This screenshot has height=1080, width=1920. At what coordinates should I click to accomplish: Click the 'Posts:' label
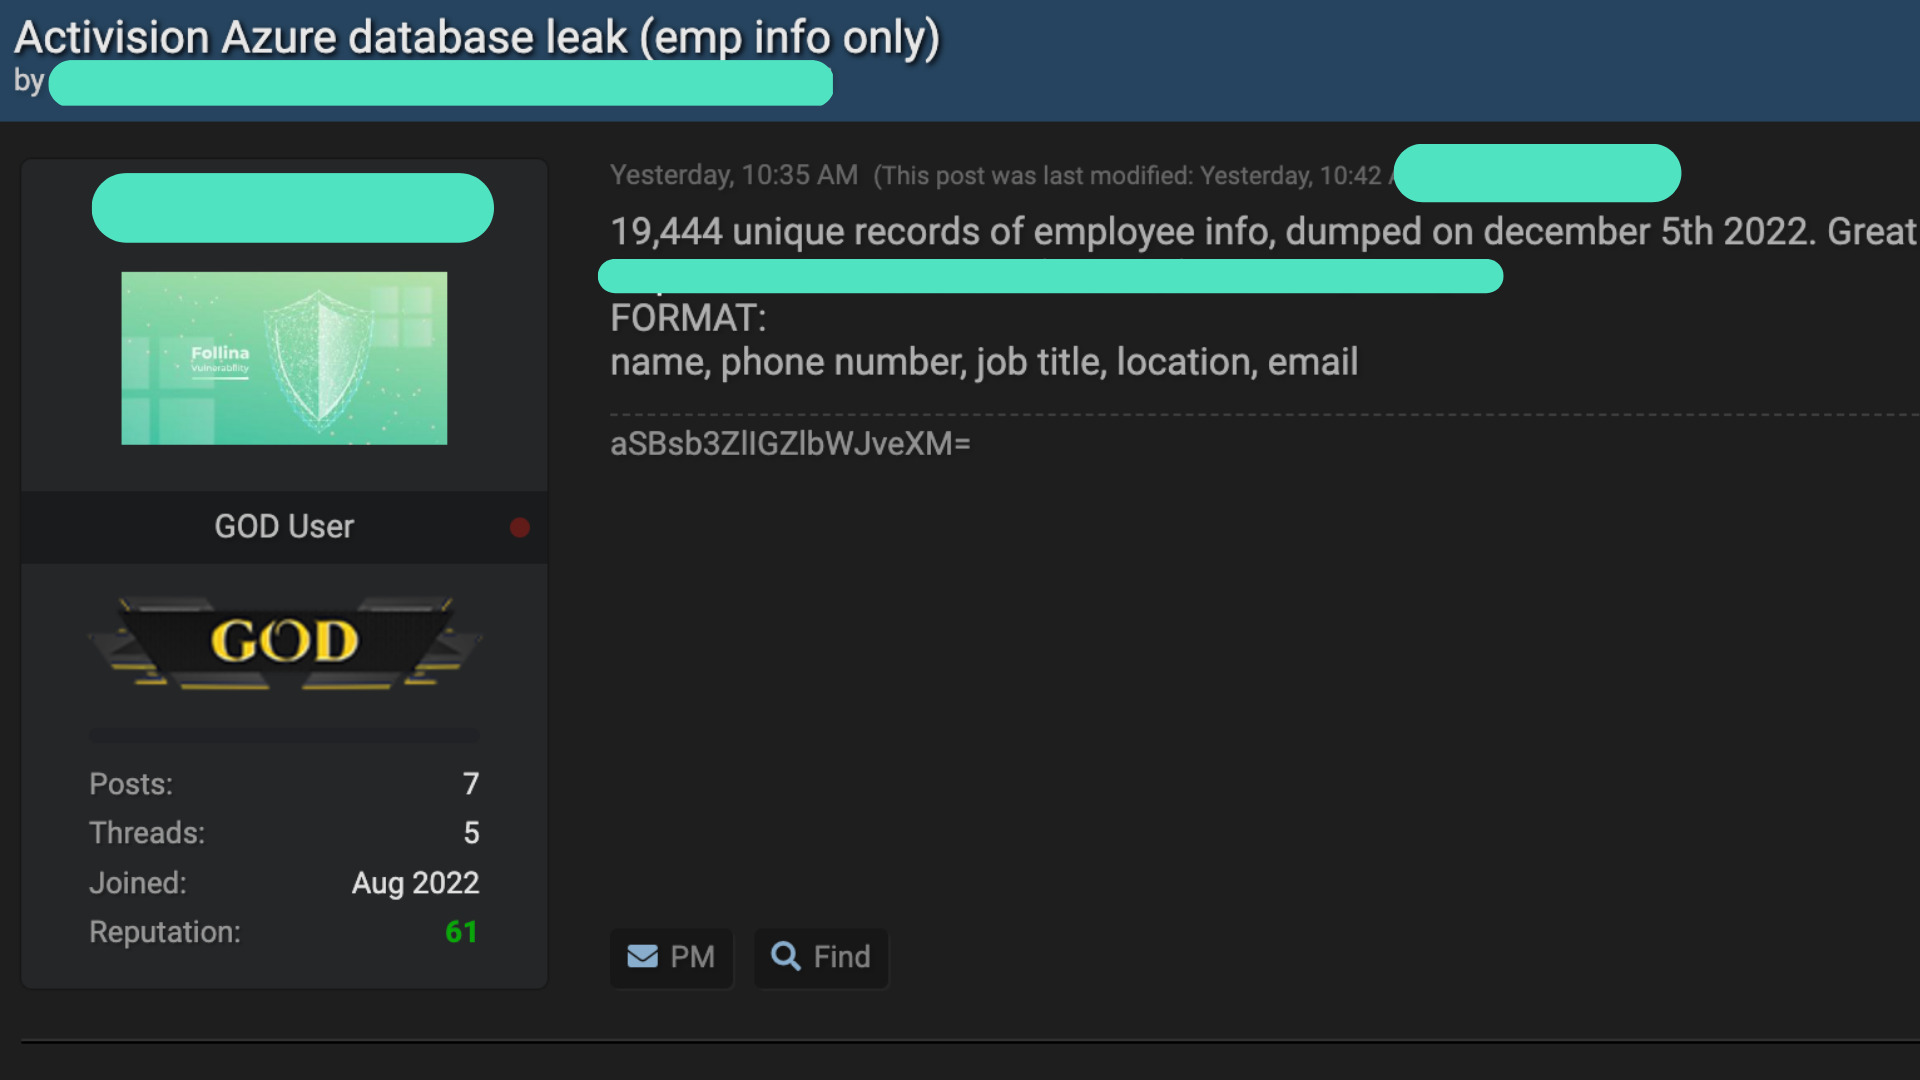click(x=131, y=783)
